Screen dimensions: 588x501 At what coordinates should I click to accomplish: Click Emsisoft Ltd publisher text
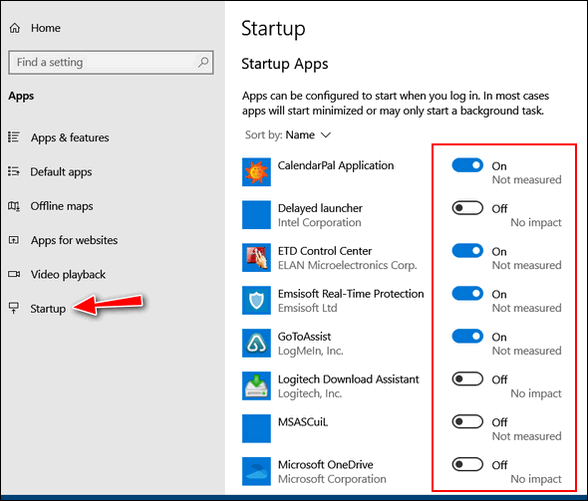[308, 308]
